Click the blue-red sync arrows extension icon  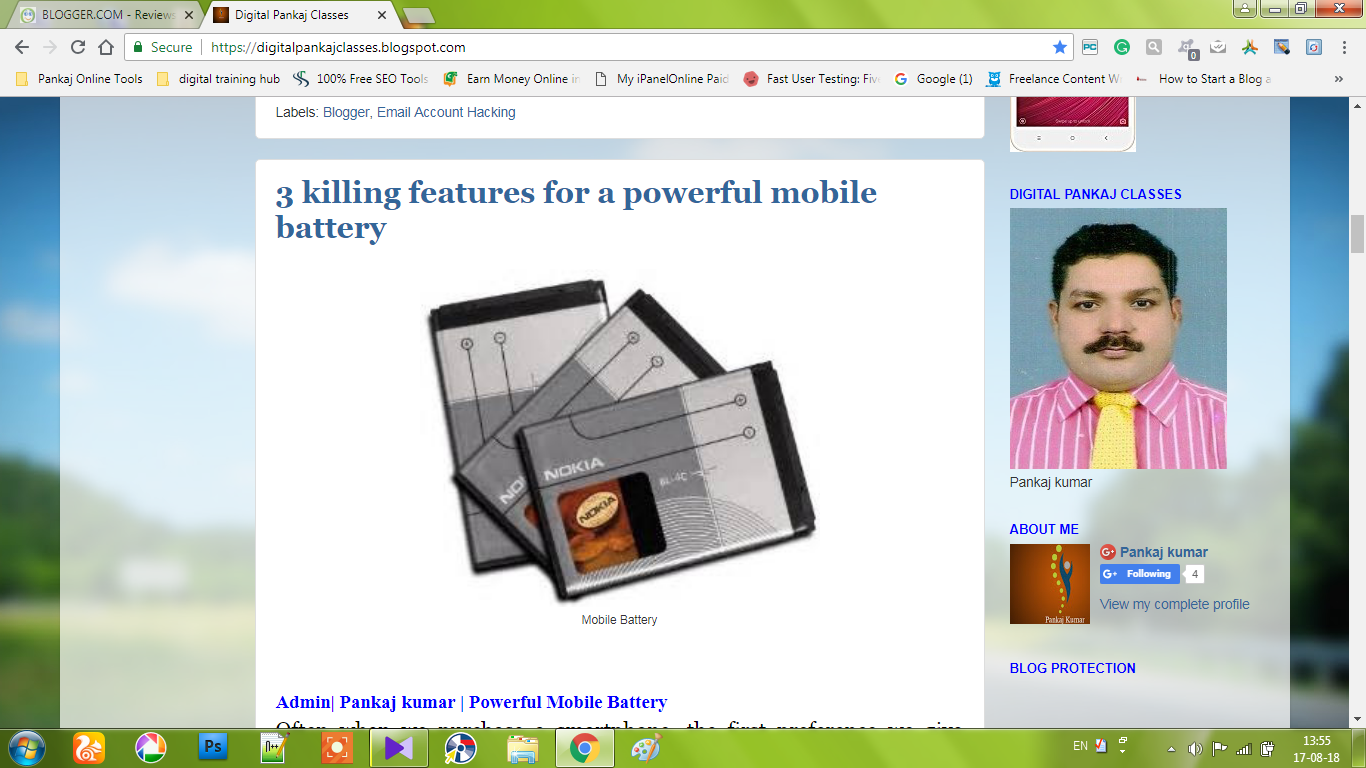pos(1314,47)
